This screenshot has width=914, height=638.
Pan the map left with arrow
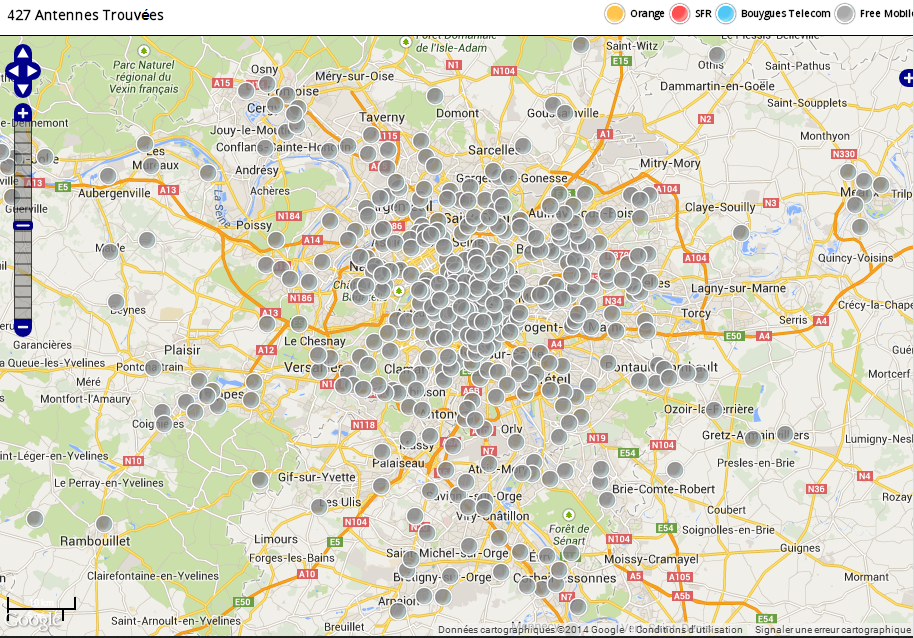coord(11,71)
